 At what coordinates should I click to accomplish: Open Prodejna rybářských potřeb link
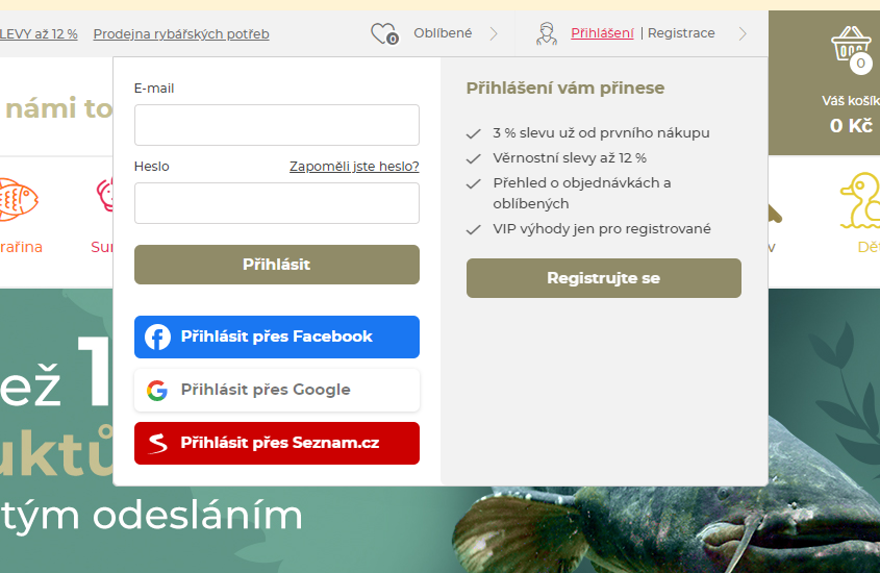point(181,34)
